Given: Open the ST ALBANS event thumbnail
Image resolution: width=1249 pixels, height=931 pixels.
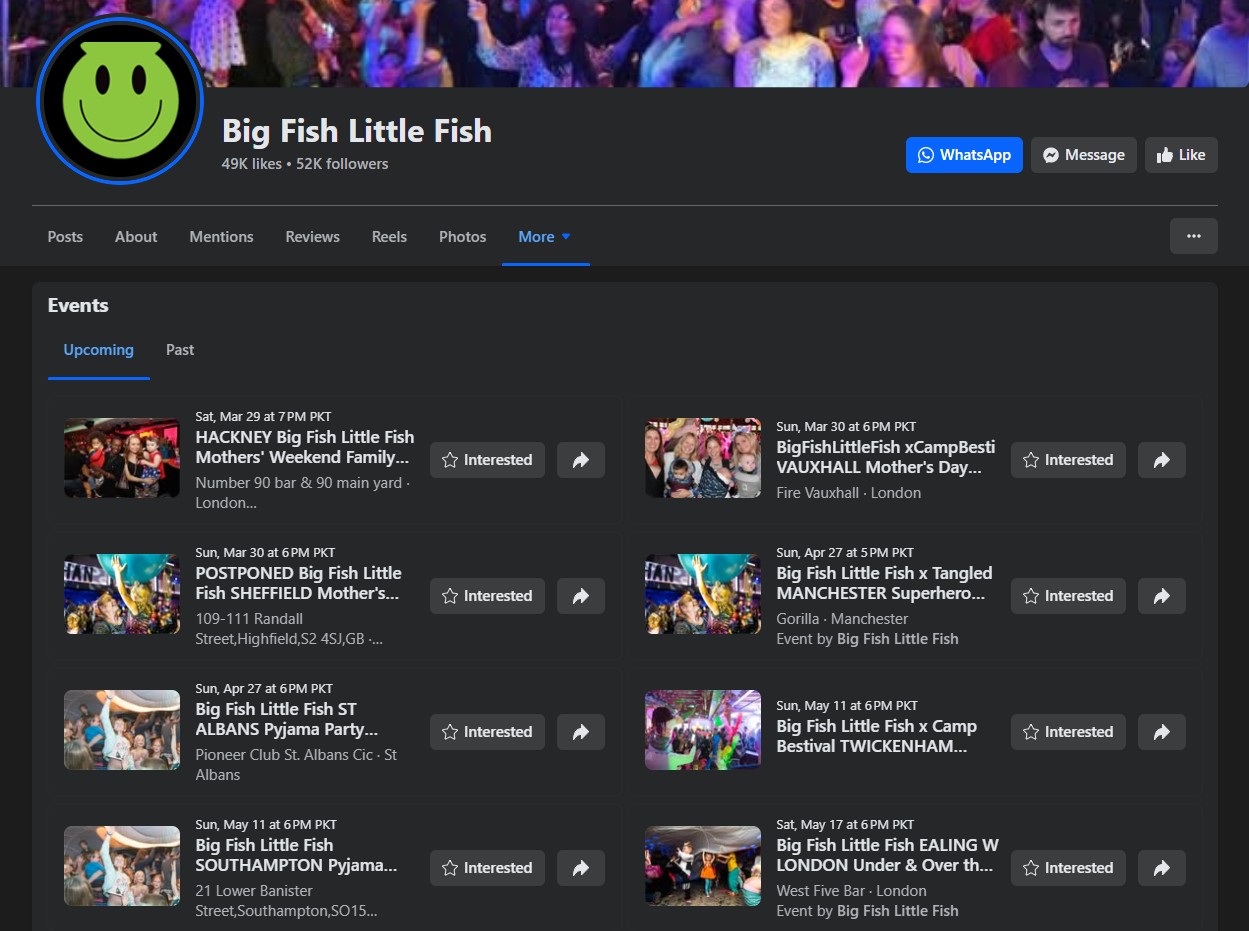Looking at the screenshot, I should [x=122, y=730].
